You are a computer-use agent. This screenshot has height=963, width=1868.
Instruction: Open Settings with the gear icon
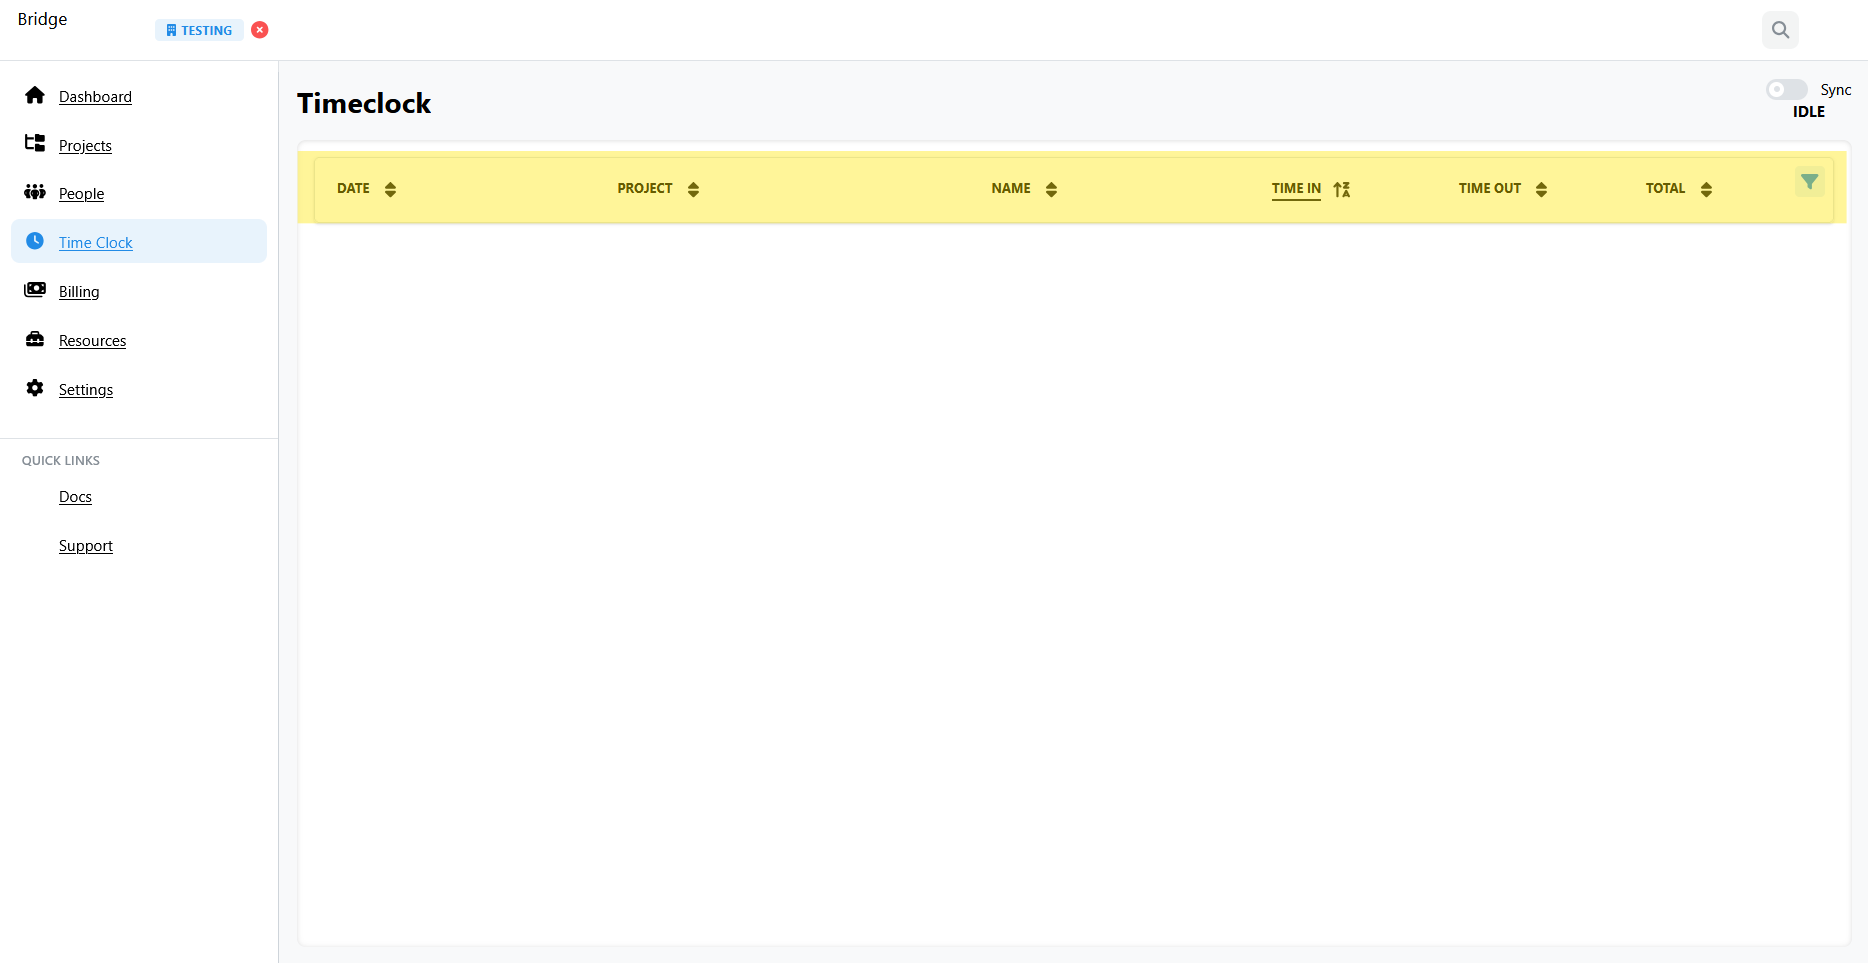coord(35,388)
